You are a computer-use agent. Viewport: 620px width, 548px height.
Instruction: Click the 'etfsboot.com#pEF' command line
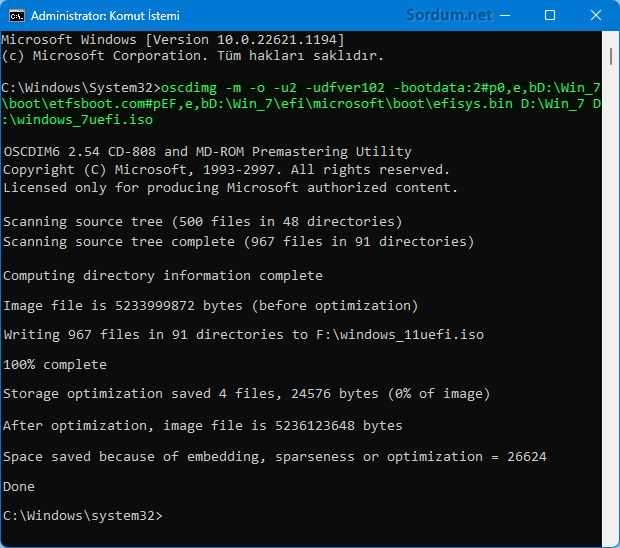(x=301, y=104)
